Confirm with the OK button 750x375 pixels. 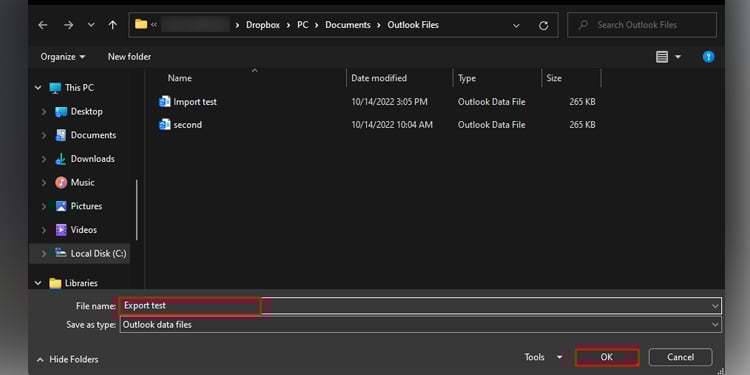[x=607, y=357]
